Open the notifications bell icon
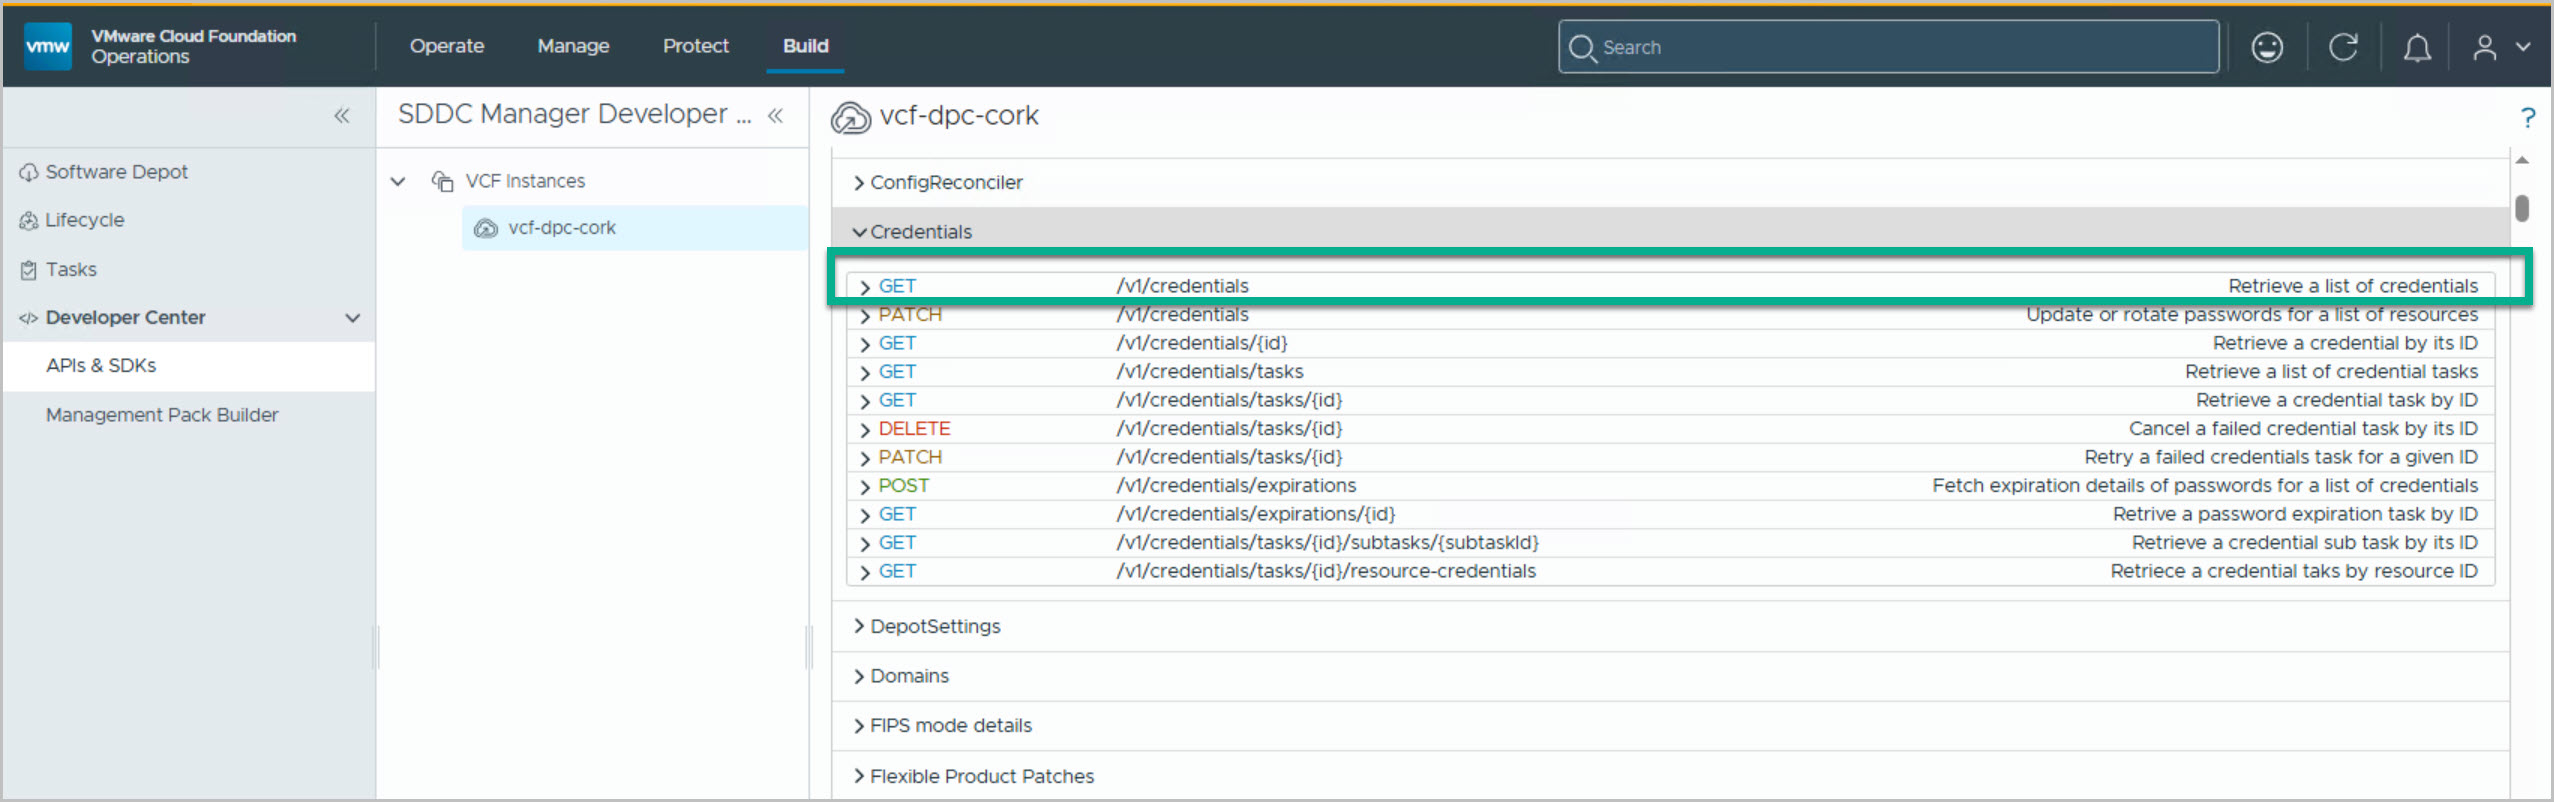The height and width of the screenshot is (802, 2554). point(2417,47)
